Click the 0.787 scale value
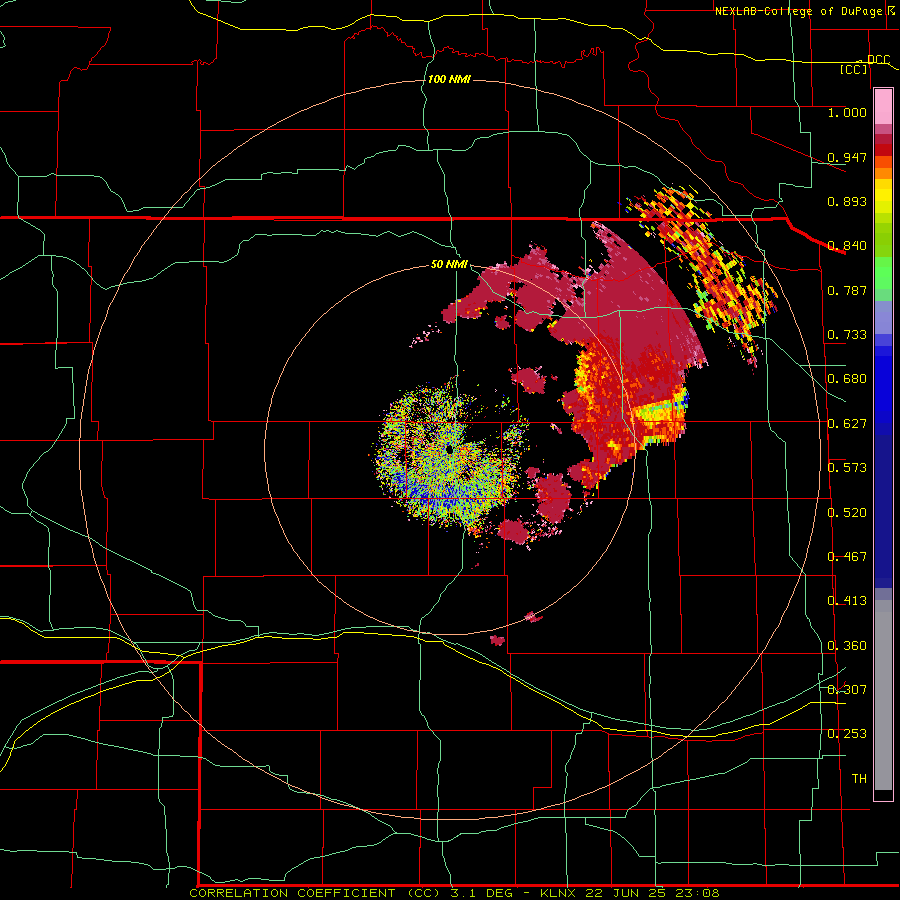Screen dimensions: 900x900 (847, 290)
